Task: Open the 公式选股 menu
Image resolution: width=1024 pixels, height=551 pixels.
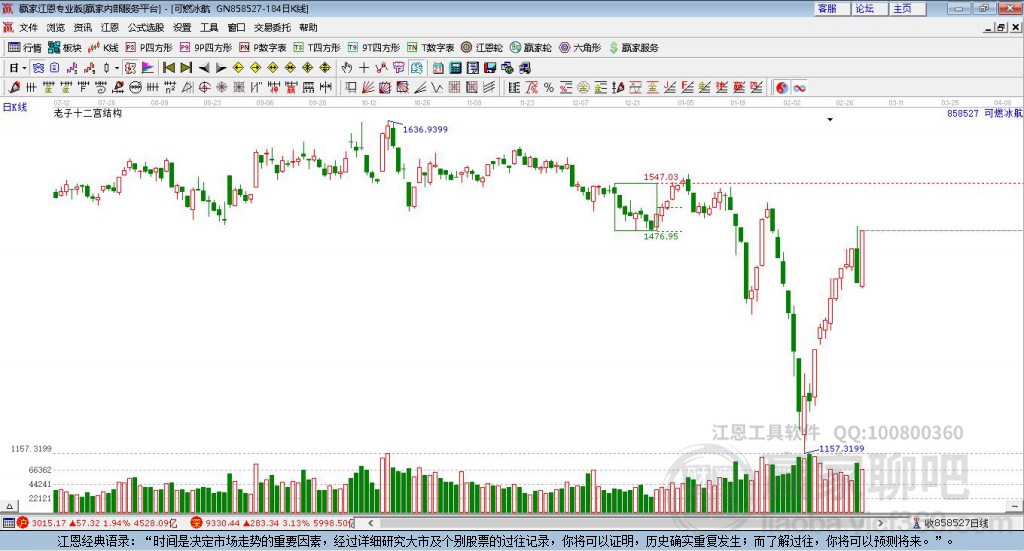Action: click(146, 27)
